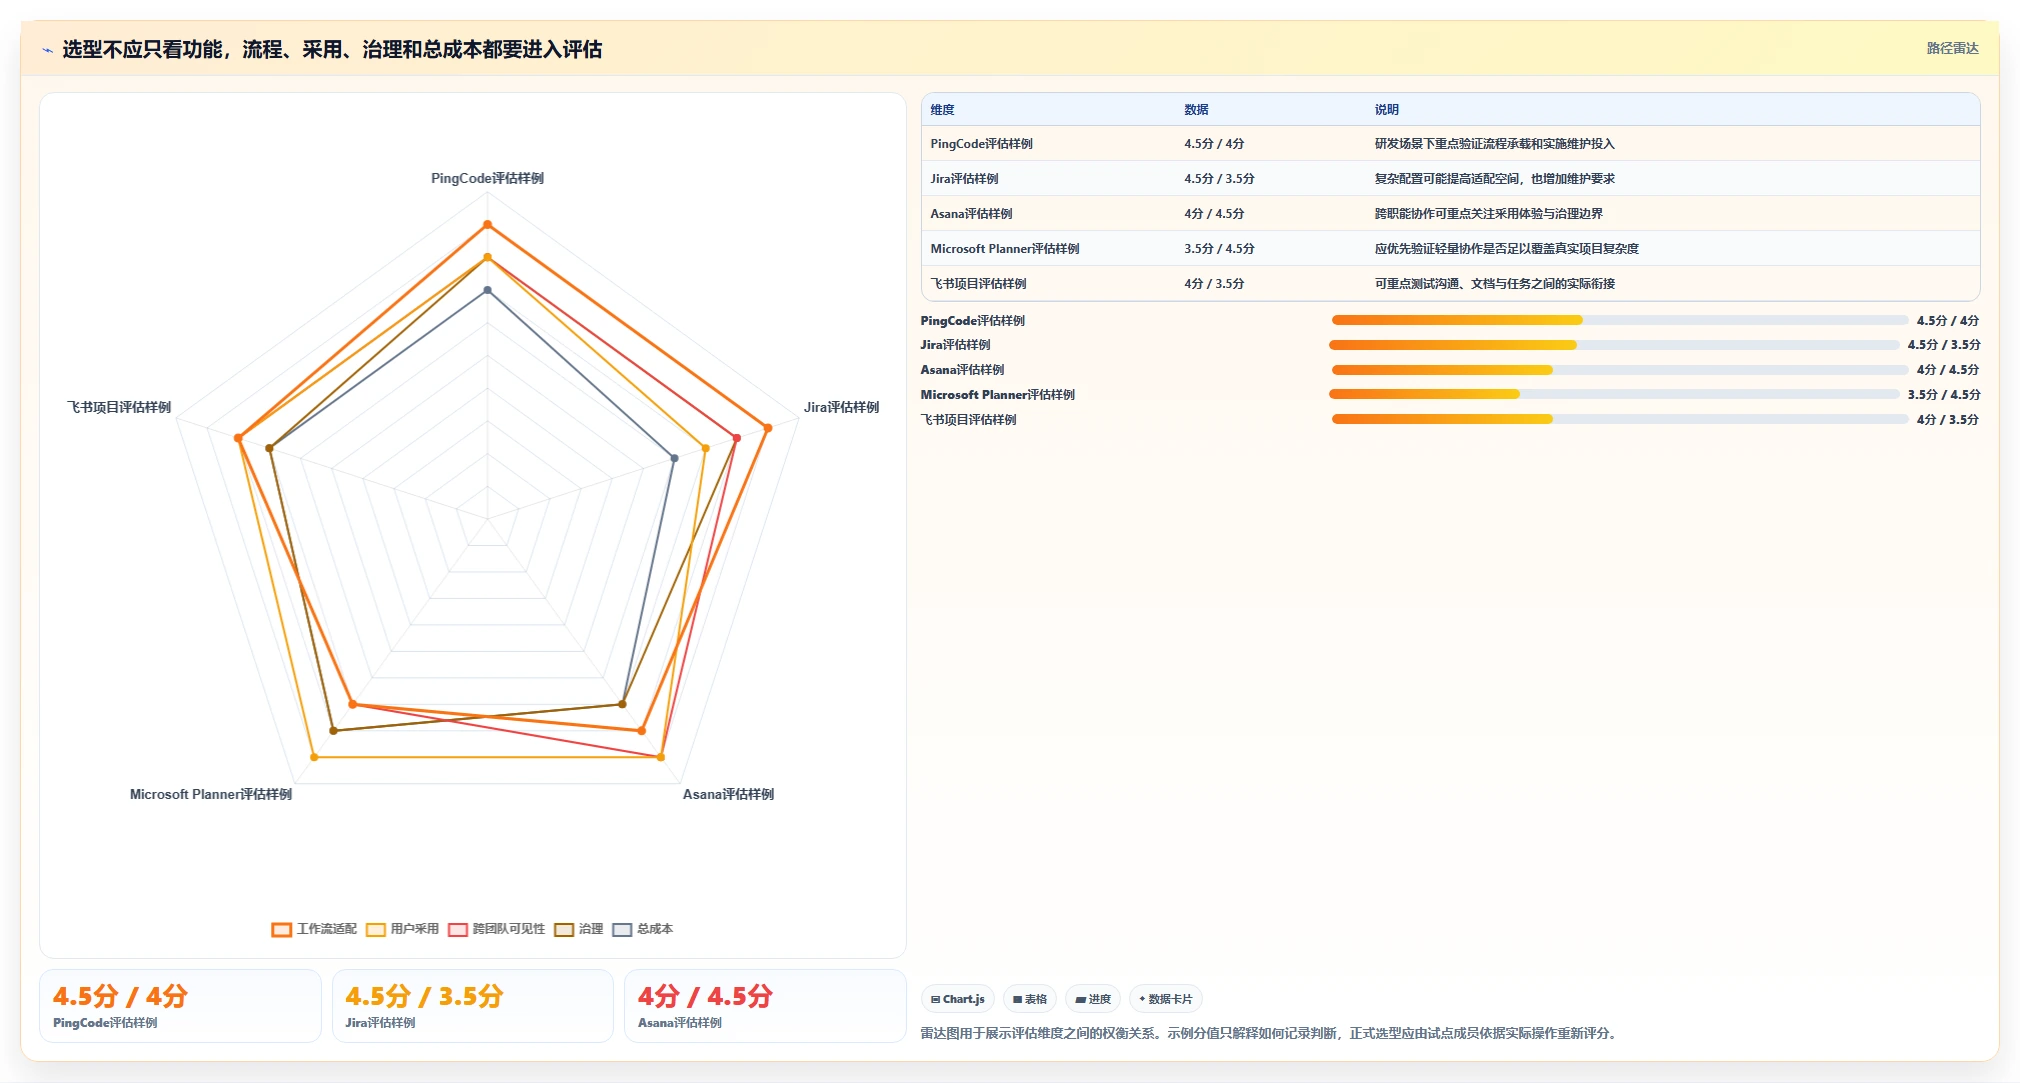Select Microsoft Planner评估样例 in the table
Viewport: 2020px width, 1083px height.
(1005, 249)
